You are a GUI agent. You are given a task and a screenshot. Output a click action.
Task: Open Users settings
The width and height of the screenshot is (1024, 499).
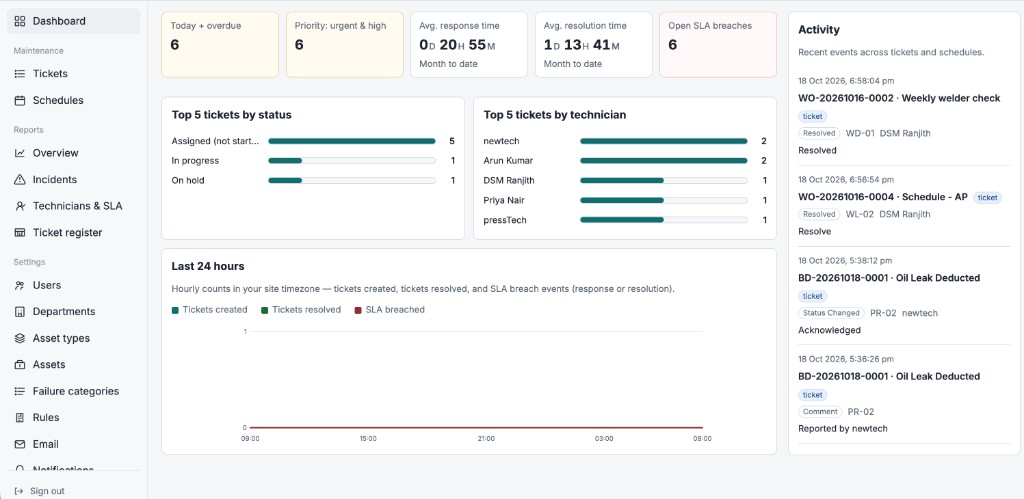pos(73,285)
